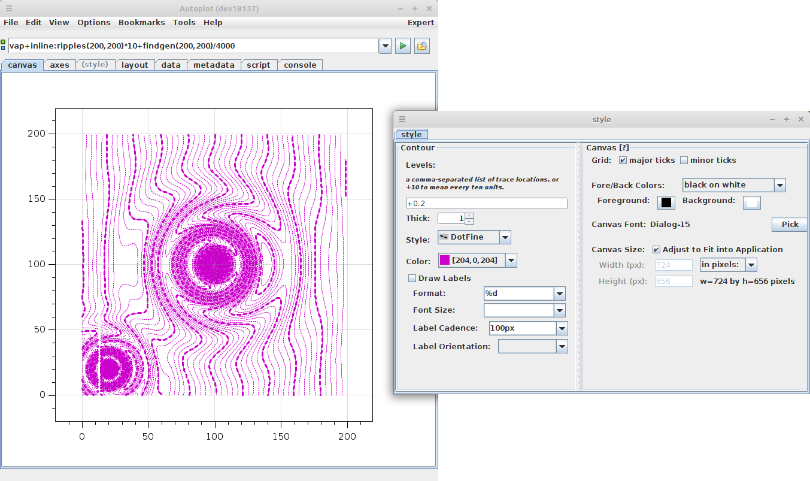810x481 pixels.
Task: Open the black on white colors dropdown
Action: coord(779,185)
